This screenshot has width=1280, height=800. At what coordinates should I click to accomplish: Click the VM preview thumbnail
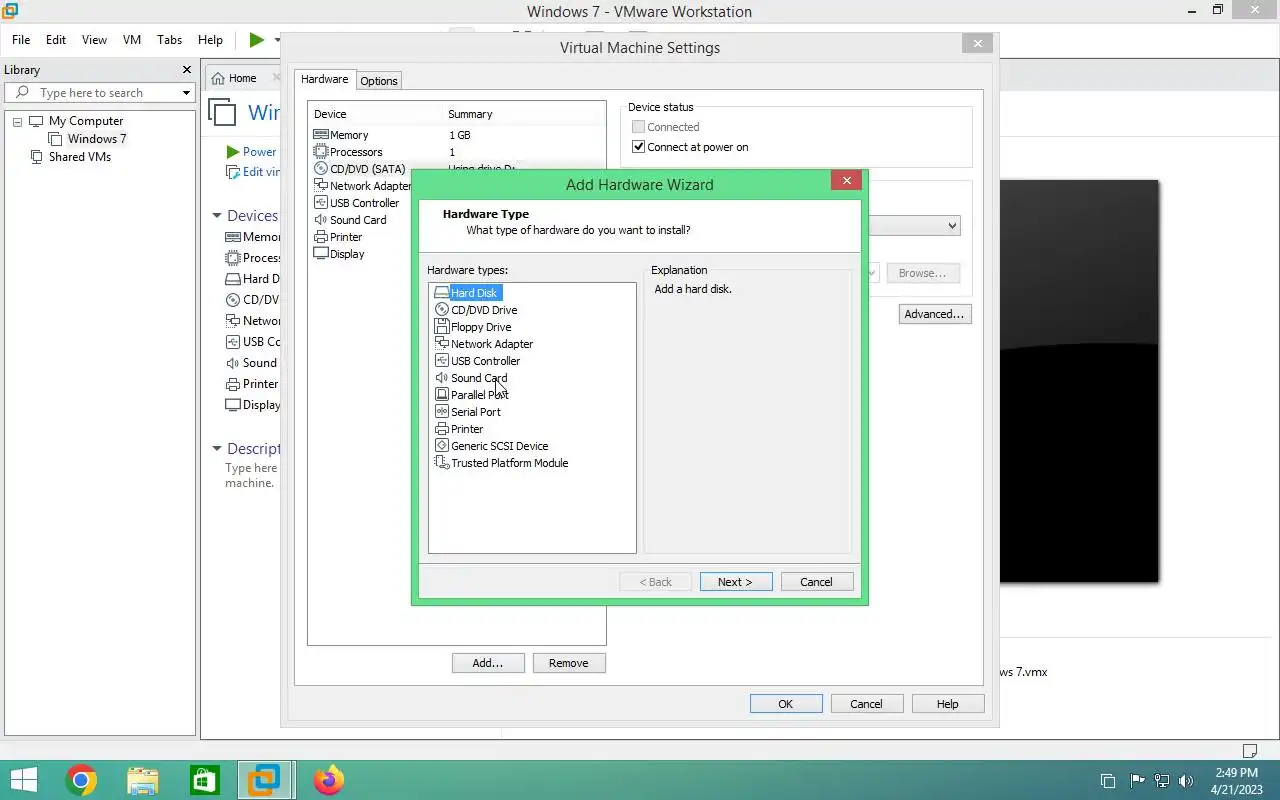[x=1079, y=381]
